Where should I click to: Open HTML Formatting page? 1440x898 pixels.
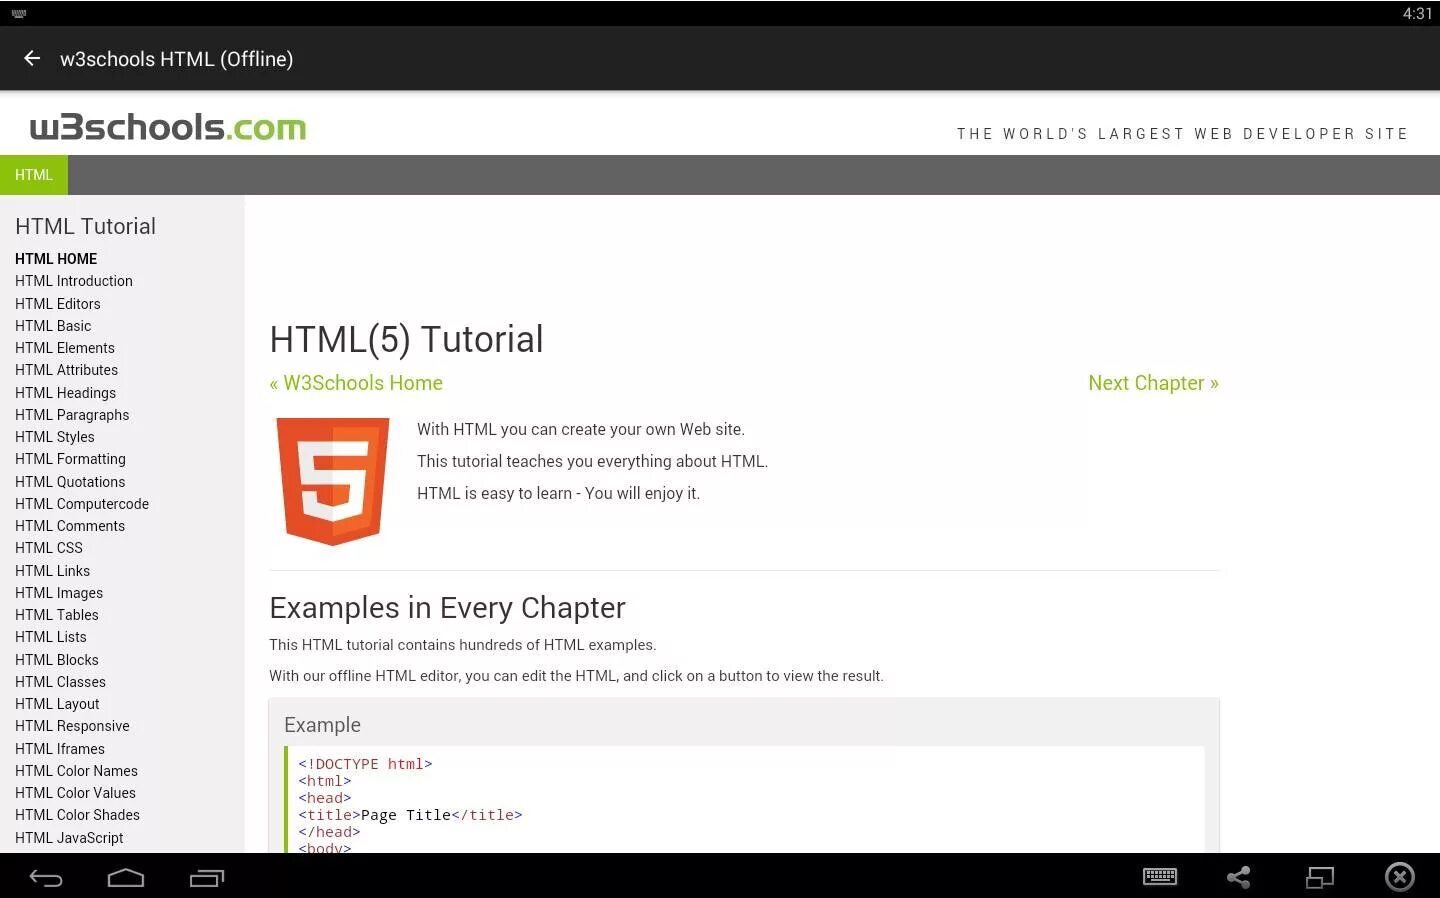(70, 459)
